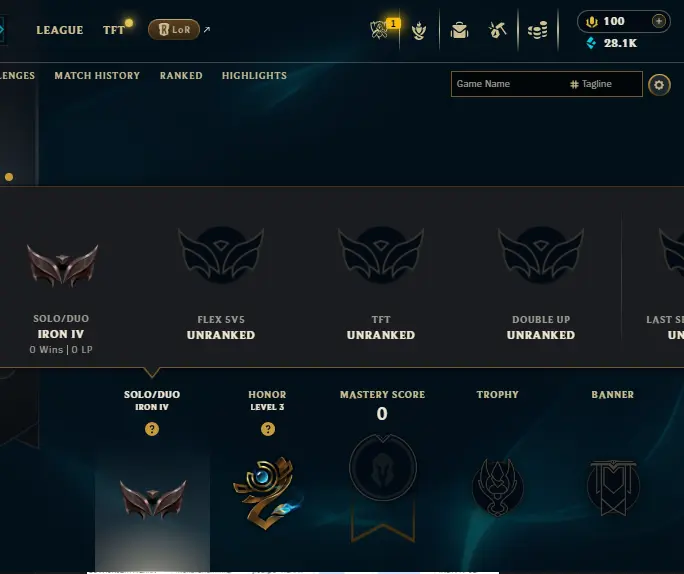Viewport: 684px width, 574px height.
Task: Open the Collection backpack icon
Action: coord(459,31)
